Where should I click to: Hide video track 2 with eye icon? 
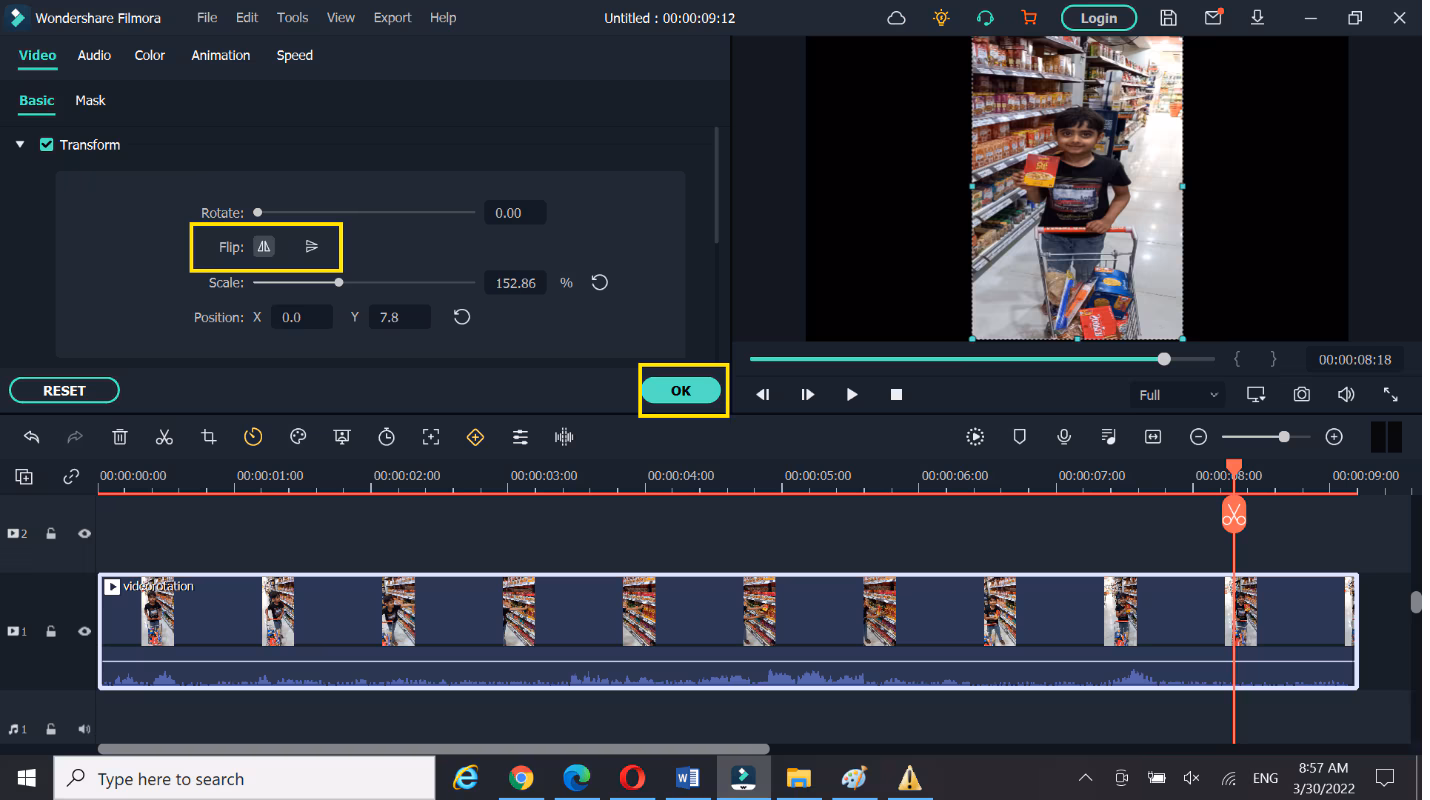84,534
